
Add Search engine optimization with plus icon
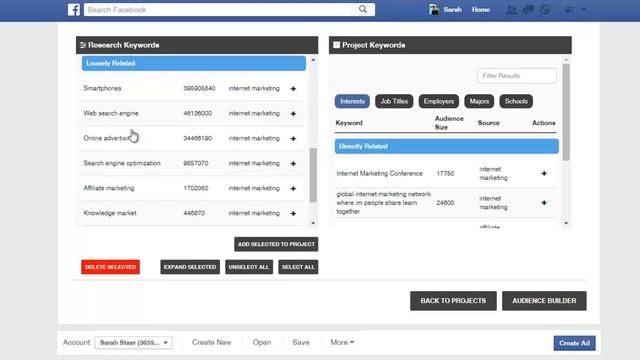293,163
